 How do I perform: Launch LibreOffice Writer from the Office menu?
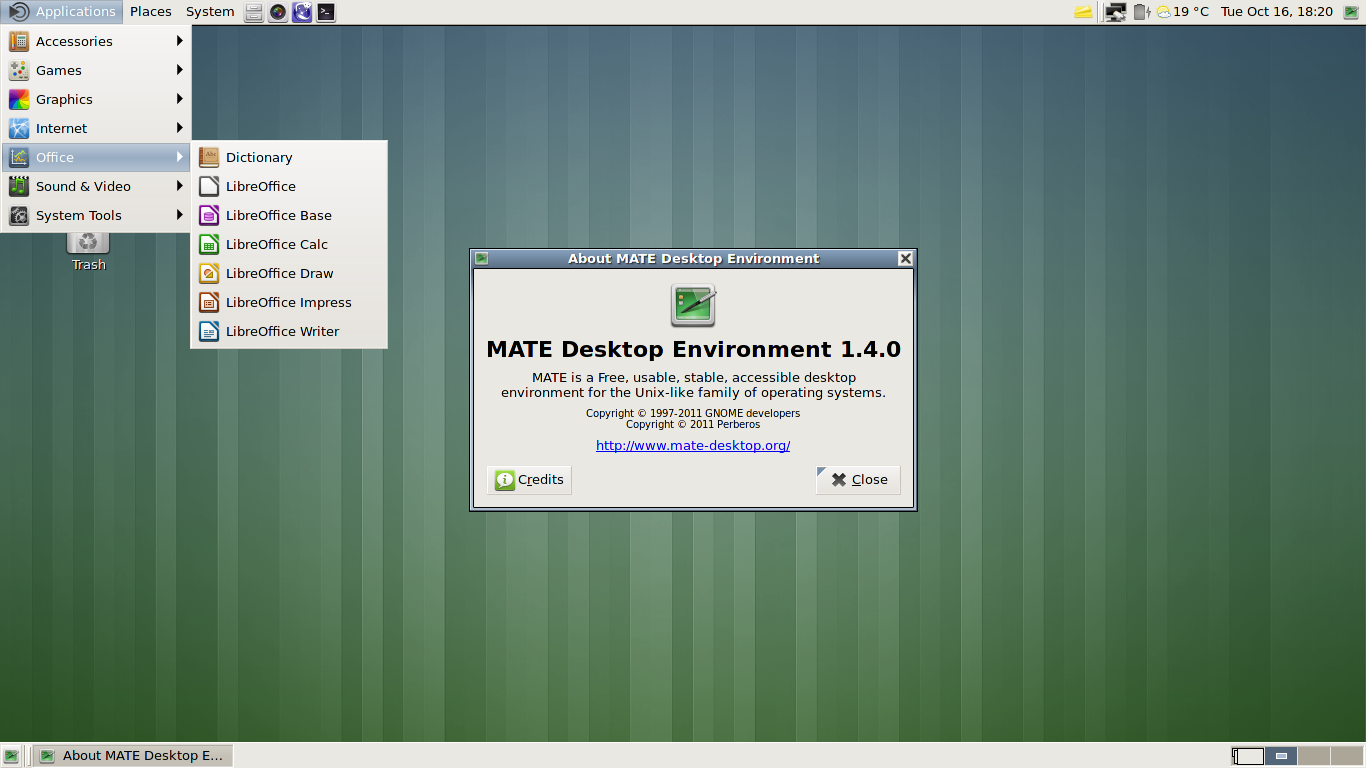tap(282, 331)
